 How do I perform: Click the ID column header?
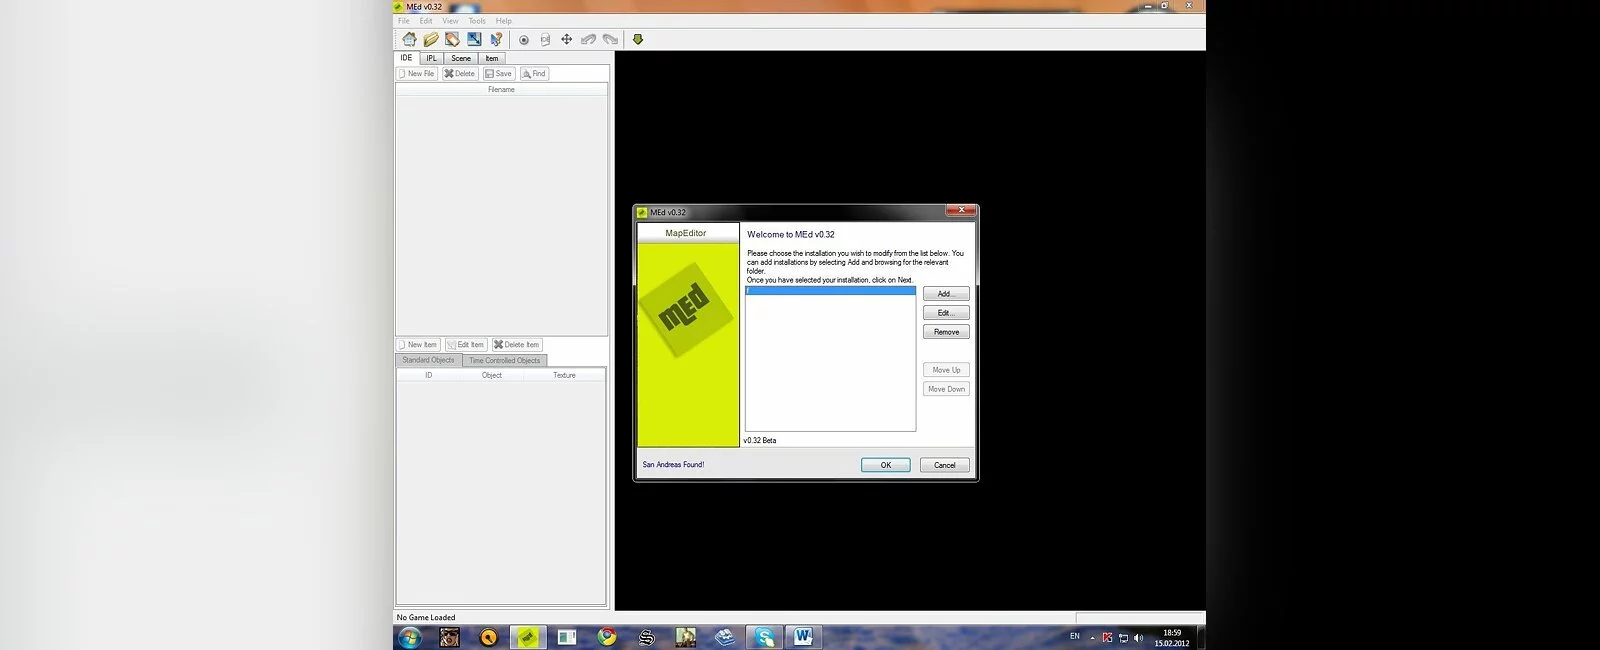(429, 375)
